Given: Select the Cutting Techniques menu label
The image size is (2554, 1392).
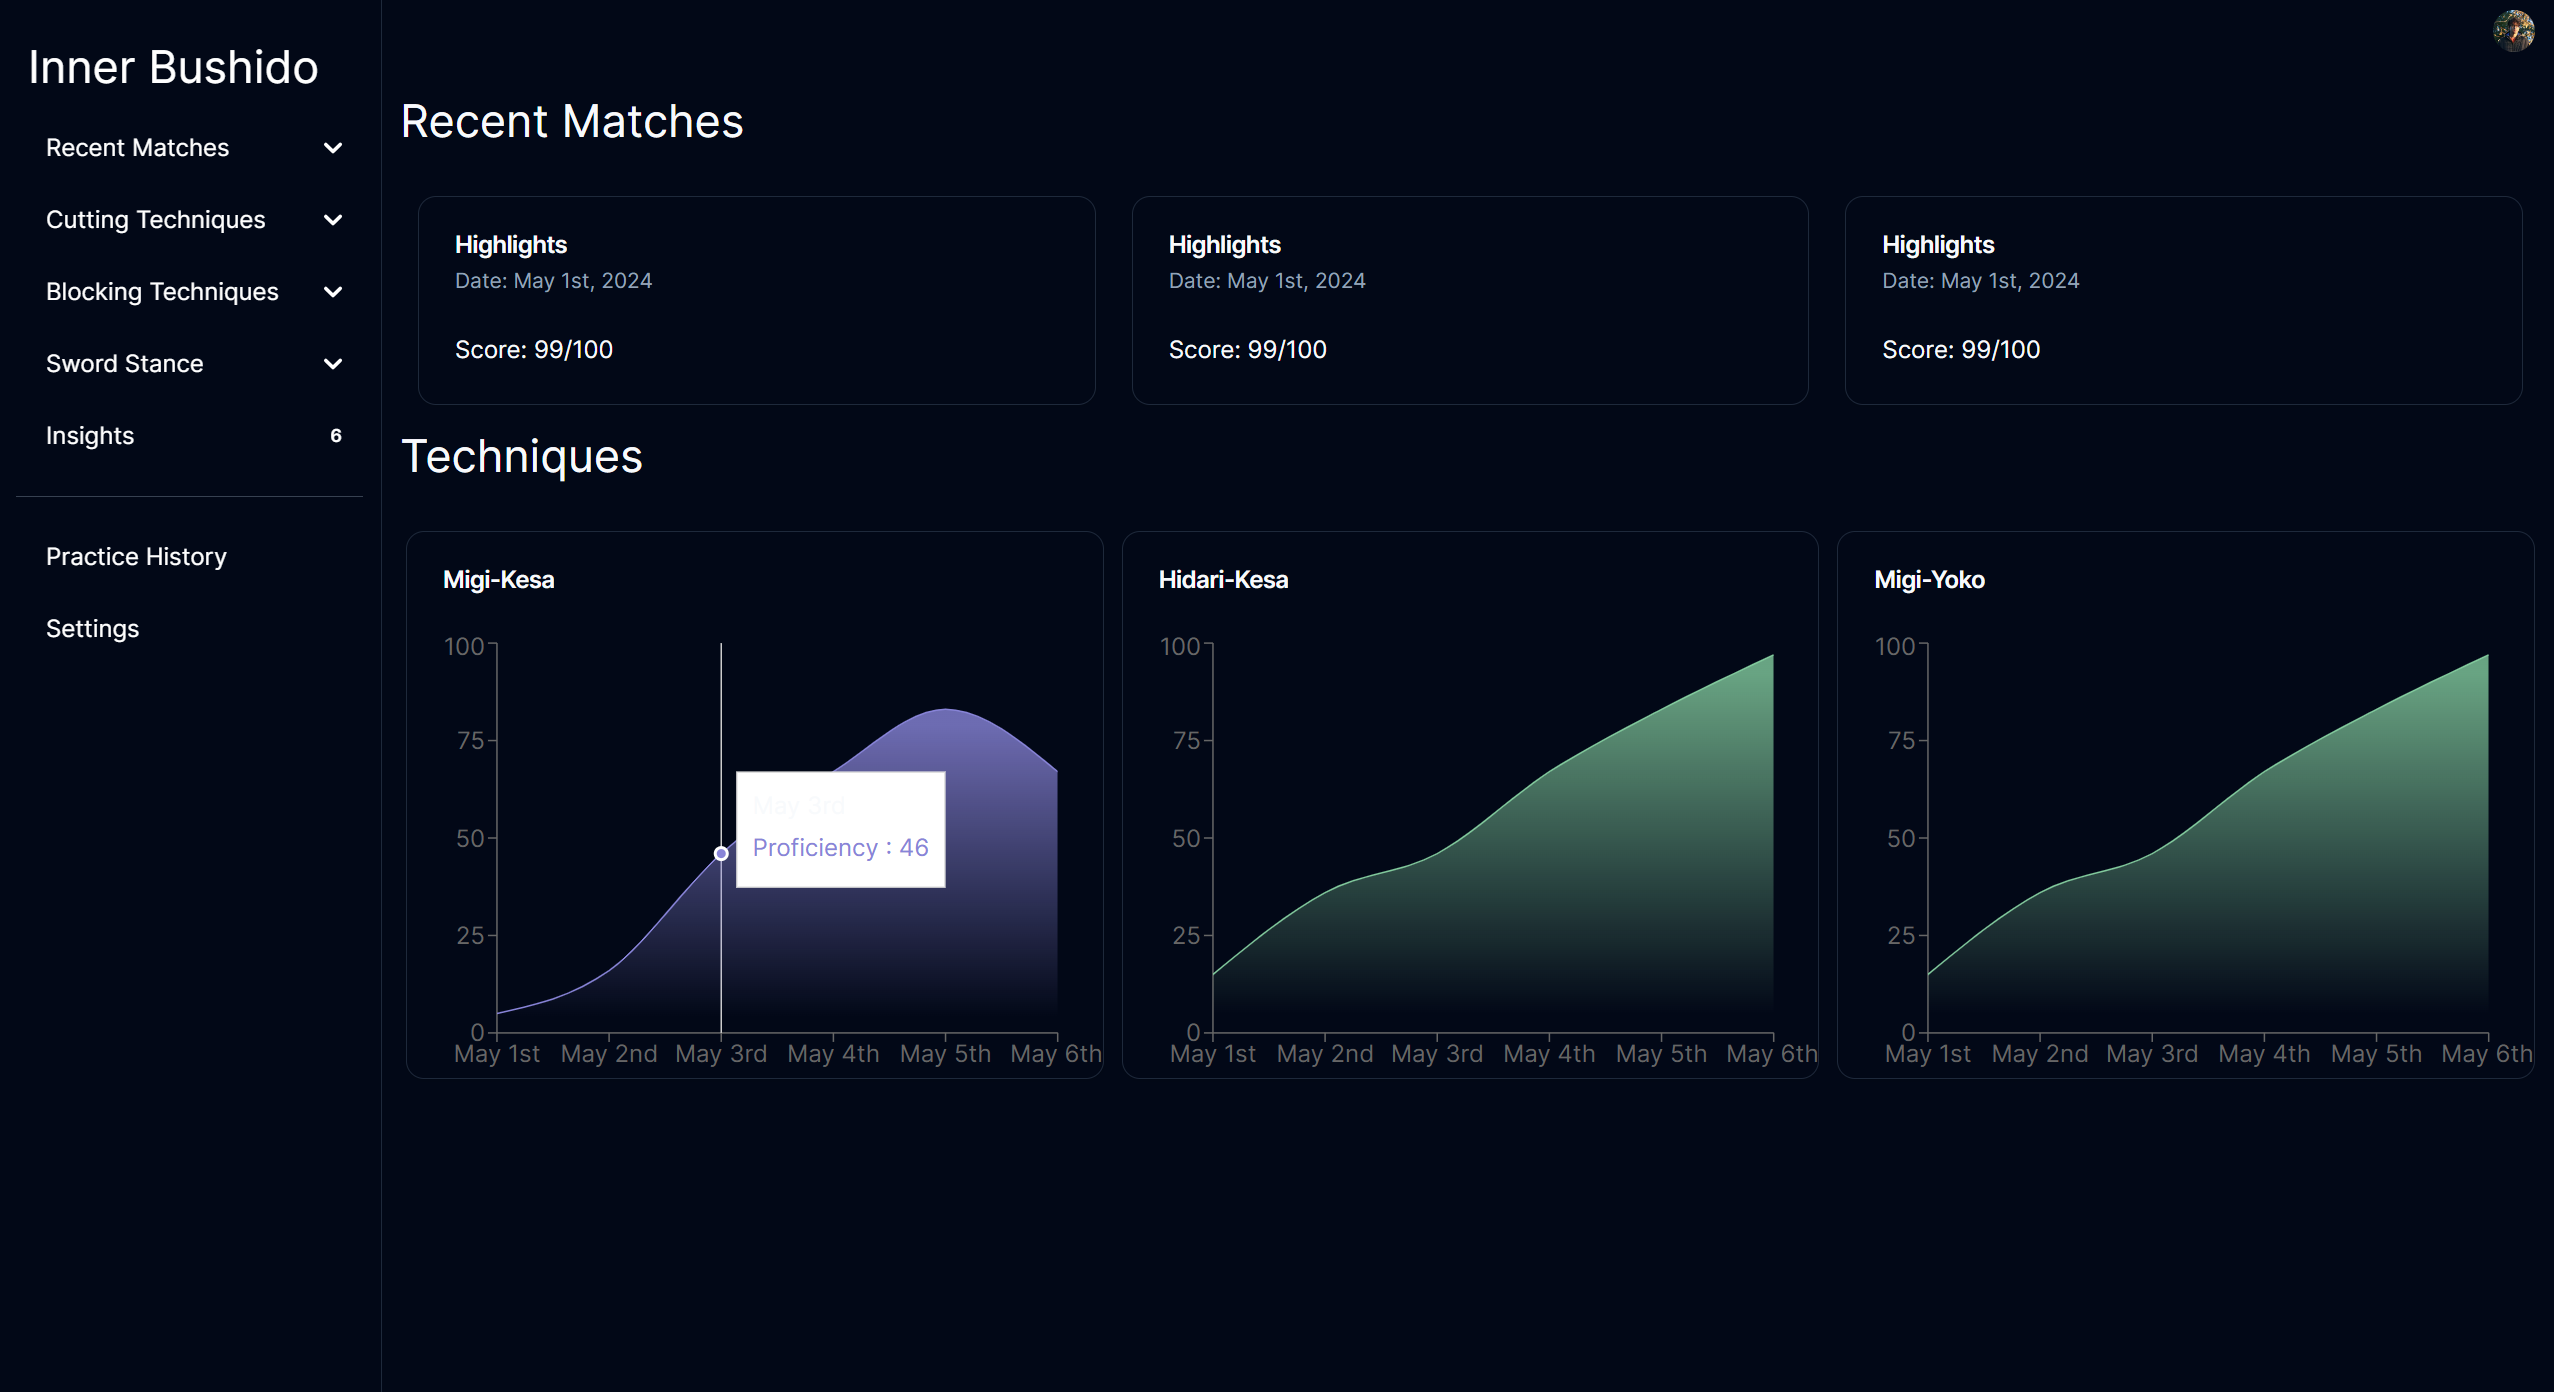Looking at the screenshot, I should click(156, 220).
